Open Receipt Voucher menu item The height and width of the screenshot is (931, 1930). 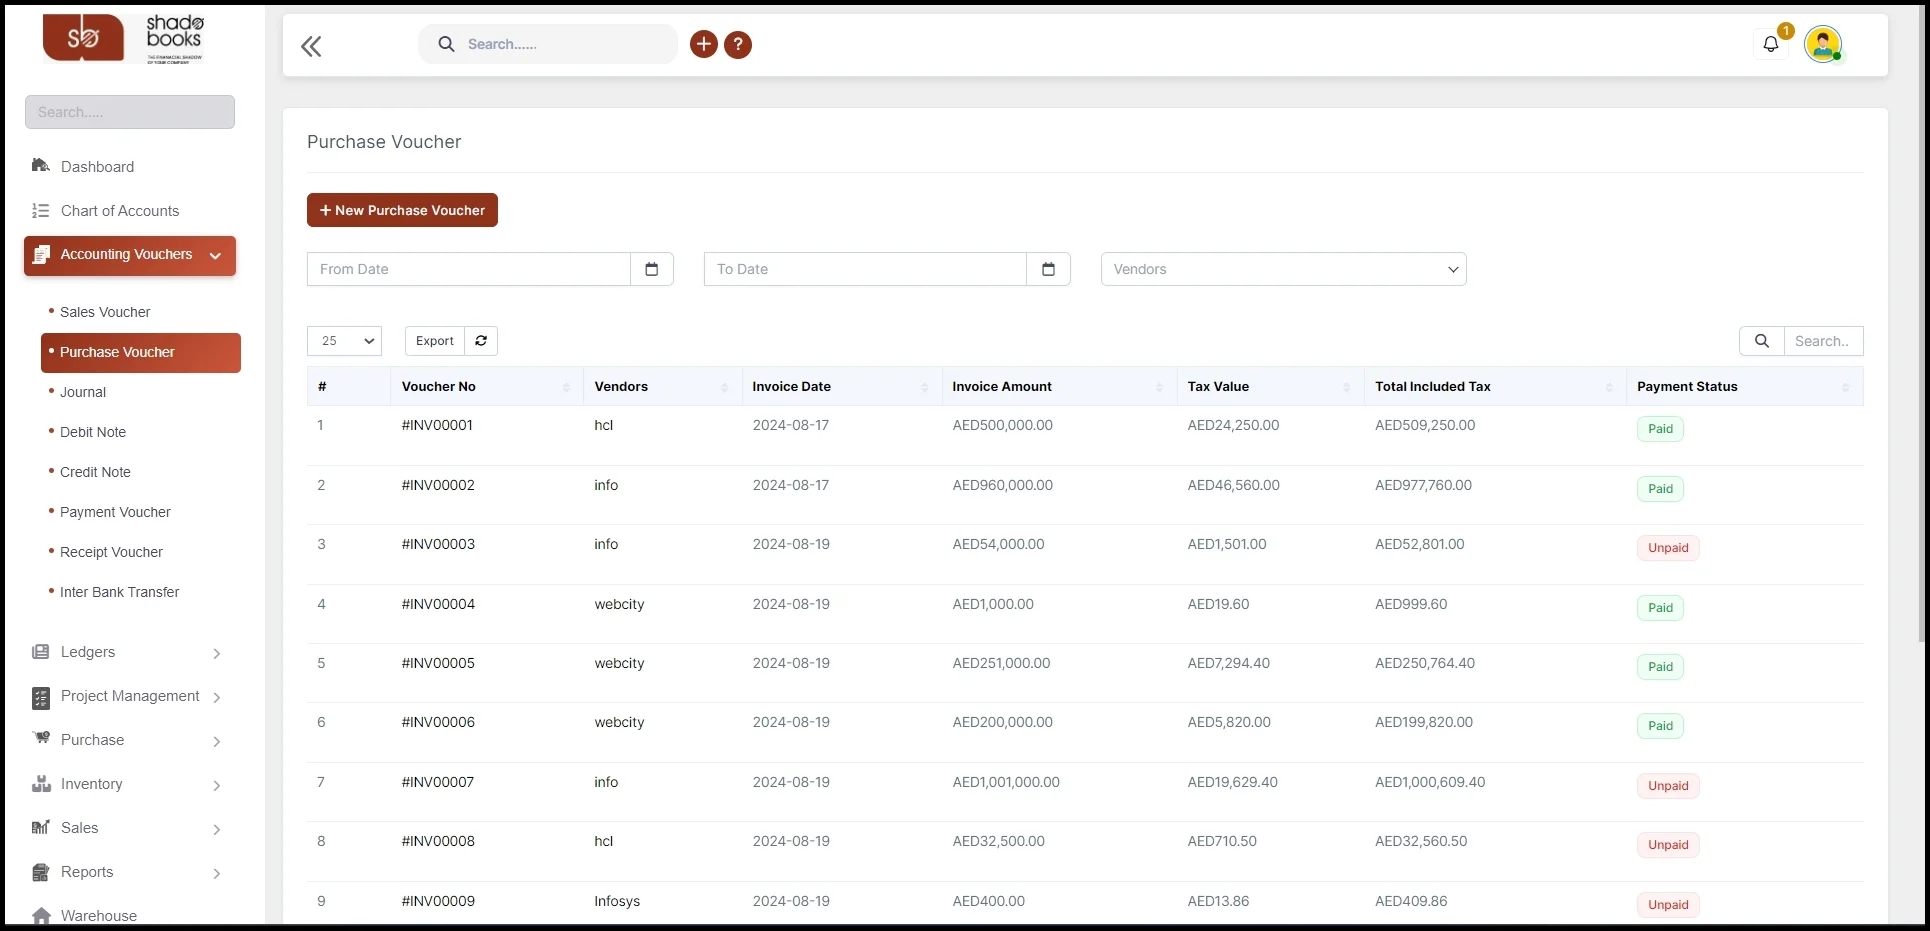click(x=111, y=552)
